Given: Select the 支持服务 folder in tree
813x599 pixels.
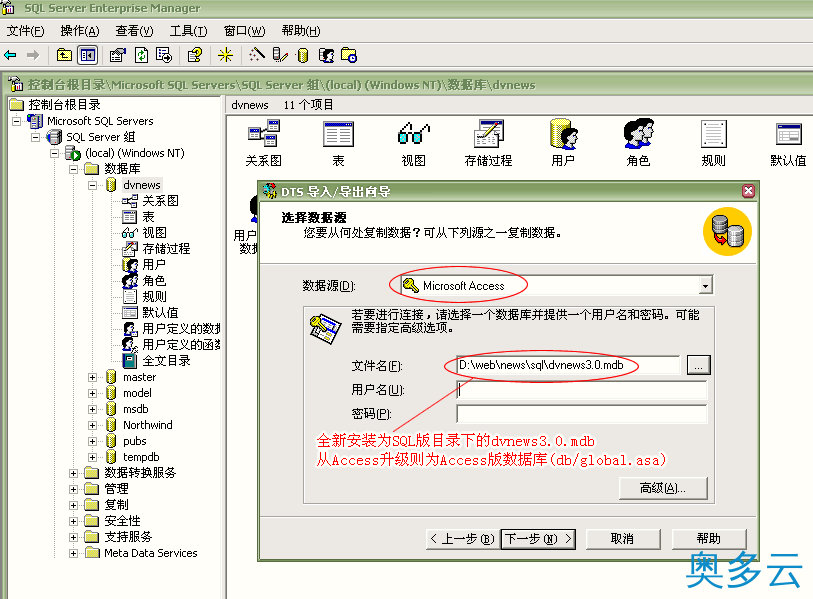Looking at the screenshot, I should (x=128, y=537).
